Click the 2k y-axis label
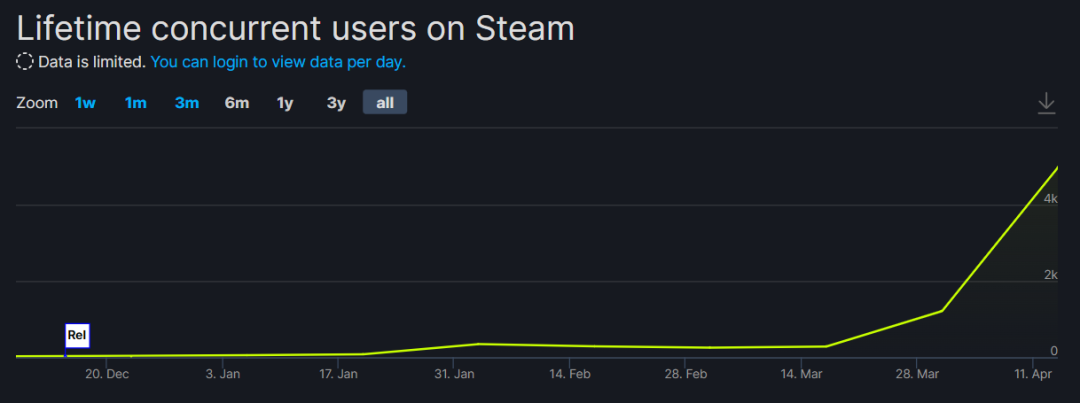Viewport: 1080px width, 403px height. 1050,275
